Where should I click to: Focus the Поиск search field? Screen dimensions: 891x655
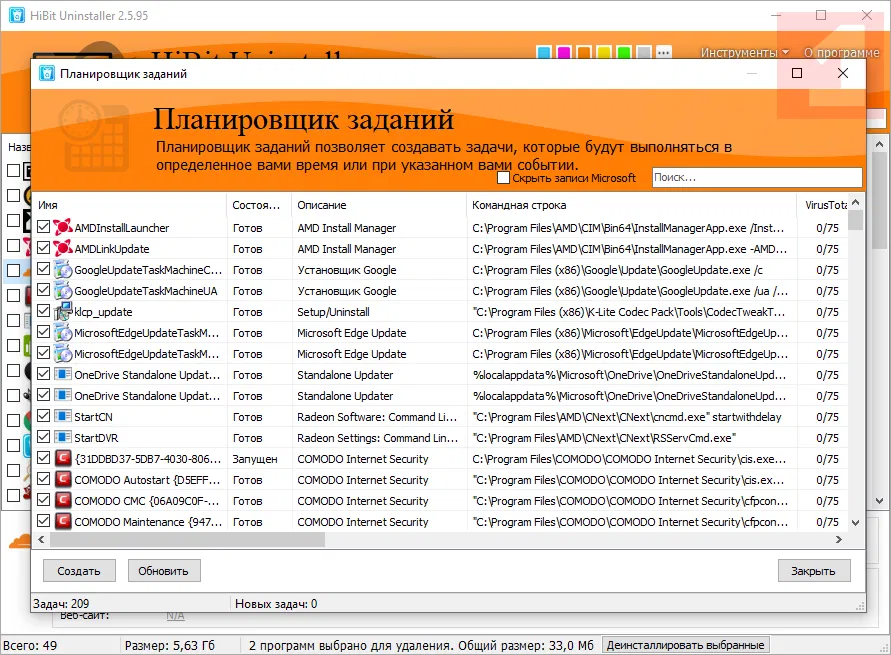coord(757,177)
